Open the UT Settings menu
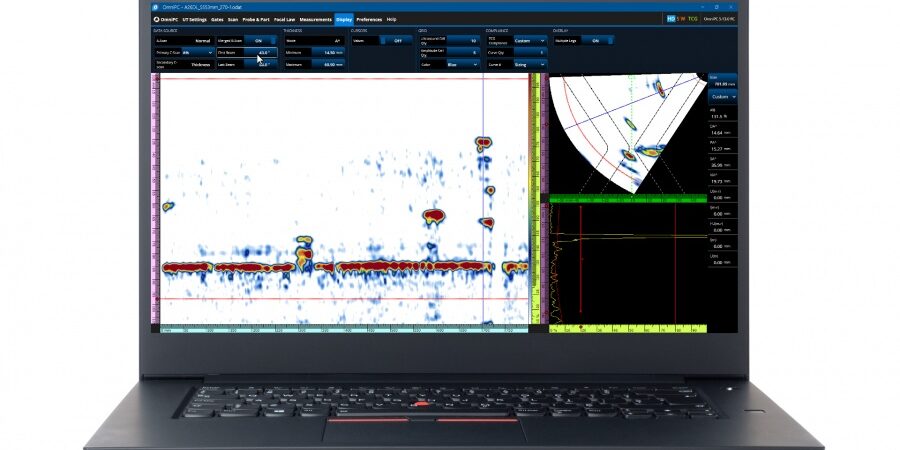 point(194,19)
